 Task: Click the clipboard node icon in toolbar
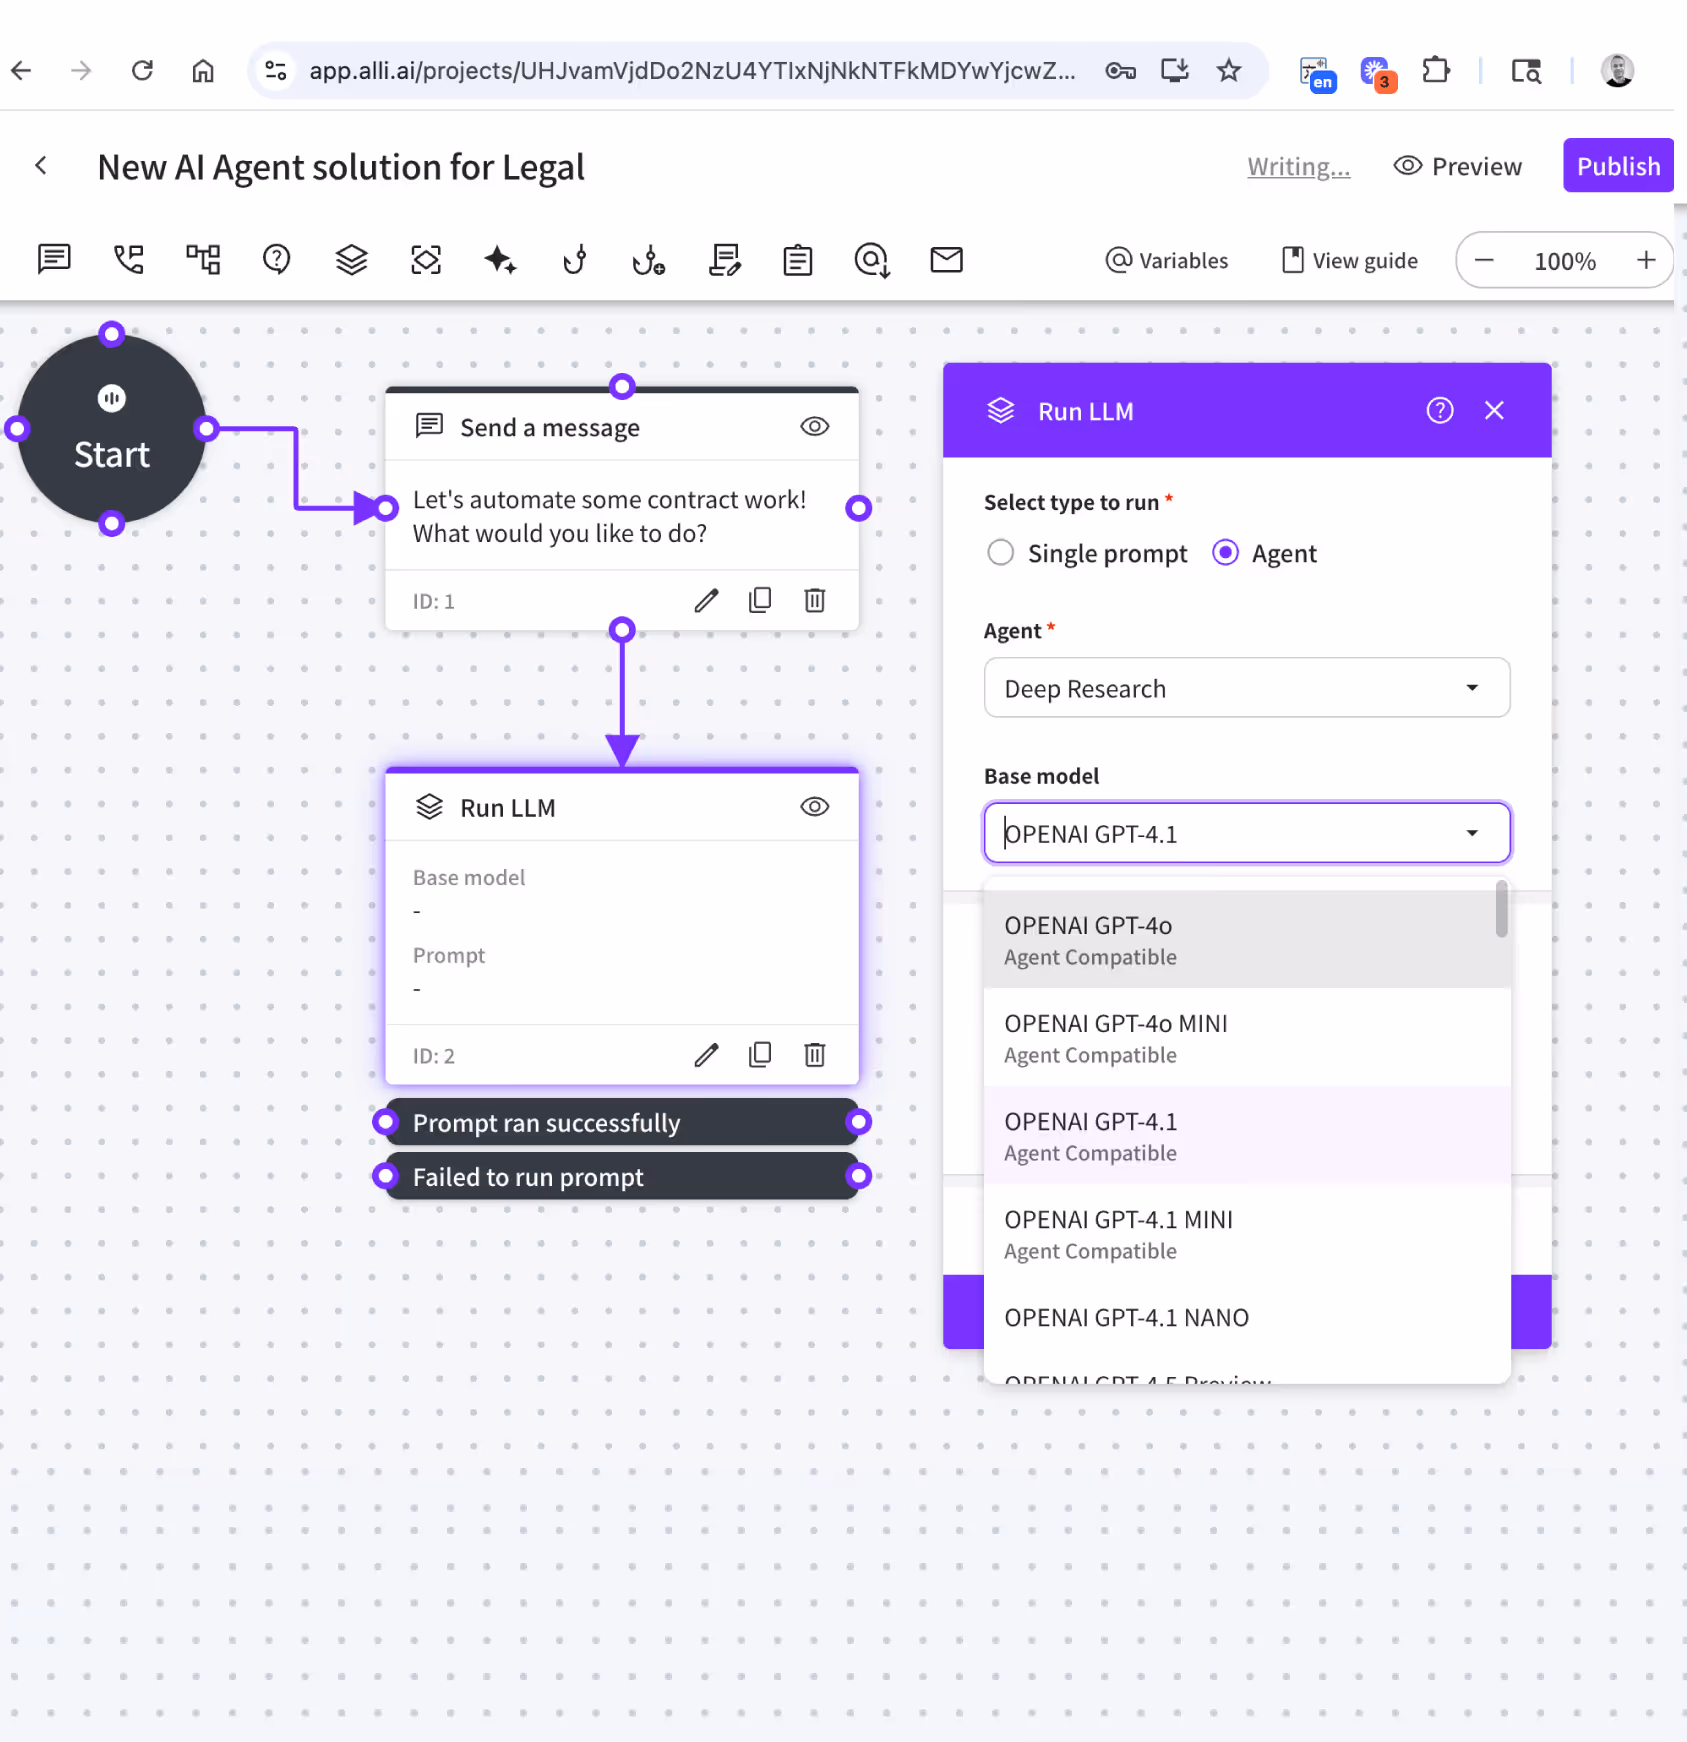[x=798, y=260]
